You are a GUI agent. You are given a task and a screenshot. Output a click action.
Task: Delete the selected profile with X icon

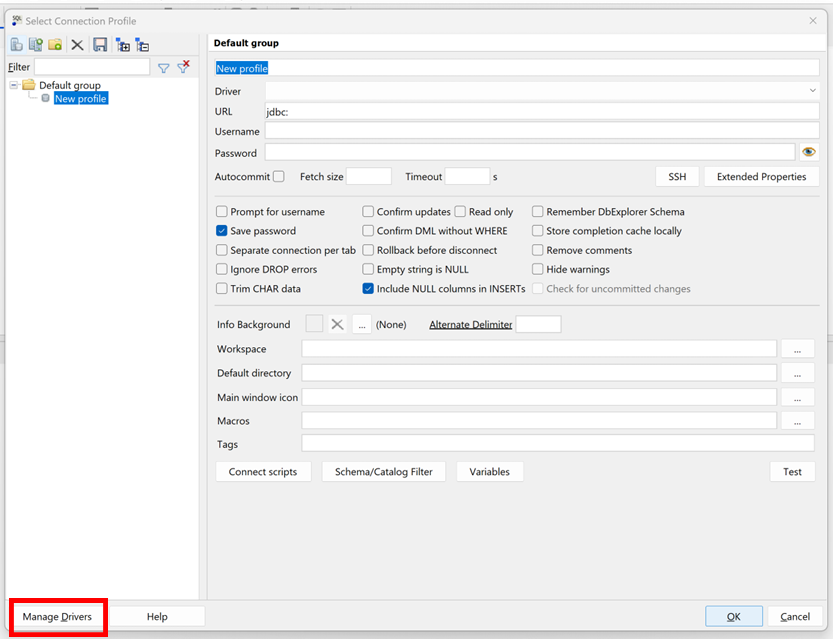point(78,45)
